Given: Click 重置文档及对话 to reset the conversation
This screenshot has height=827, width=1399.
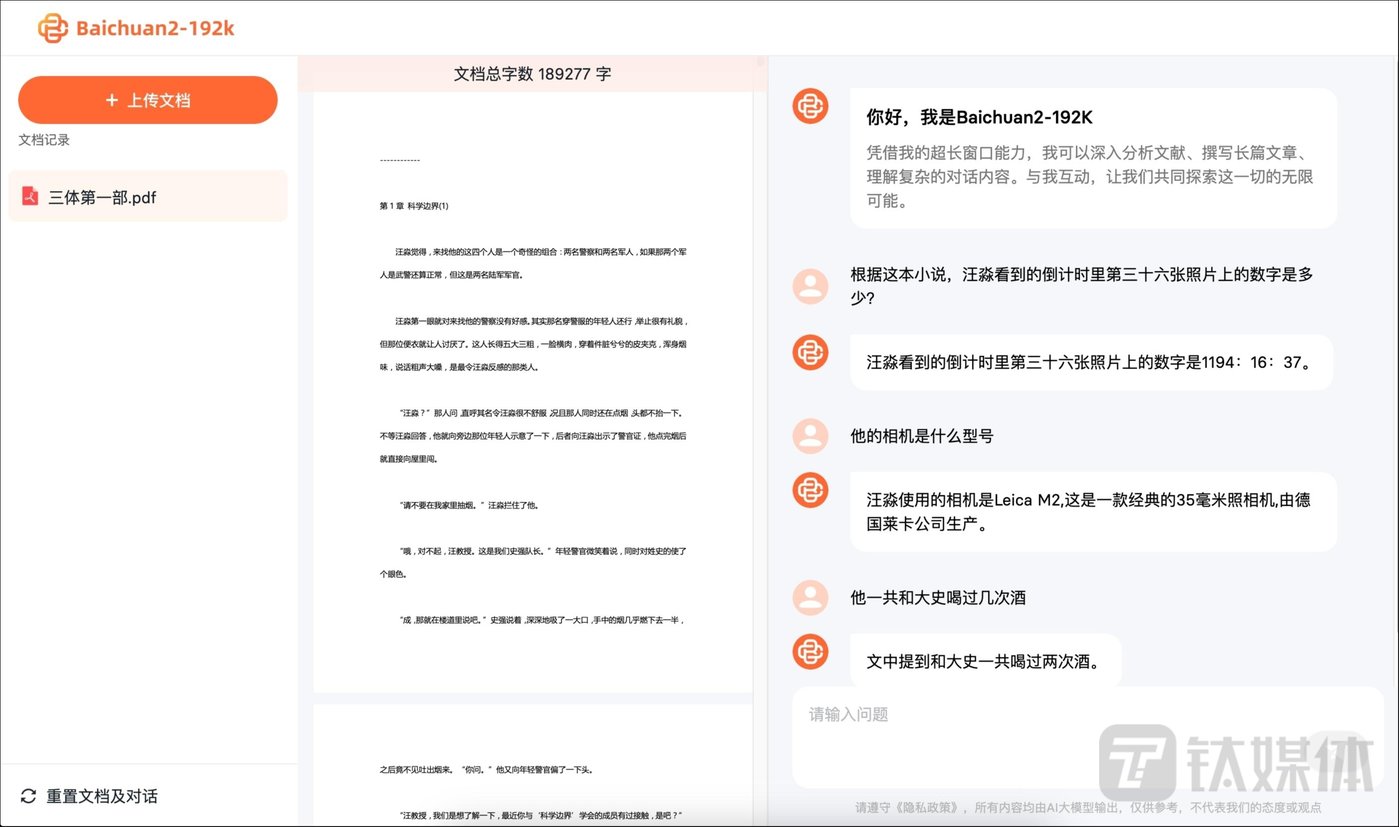Looking at the screenshot, I should click(101, 796).
